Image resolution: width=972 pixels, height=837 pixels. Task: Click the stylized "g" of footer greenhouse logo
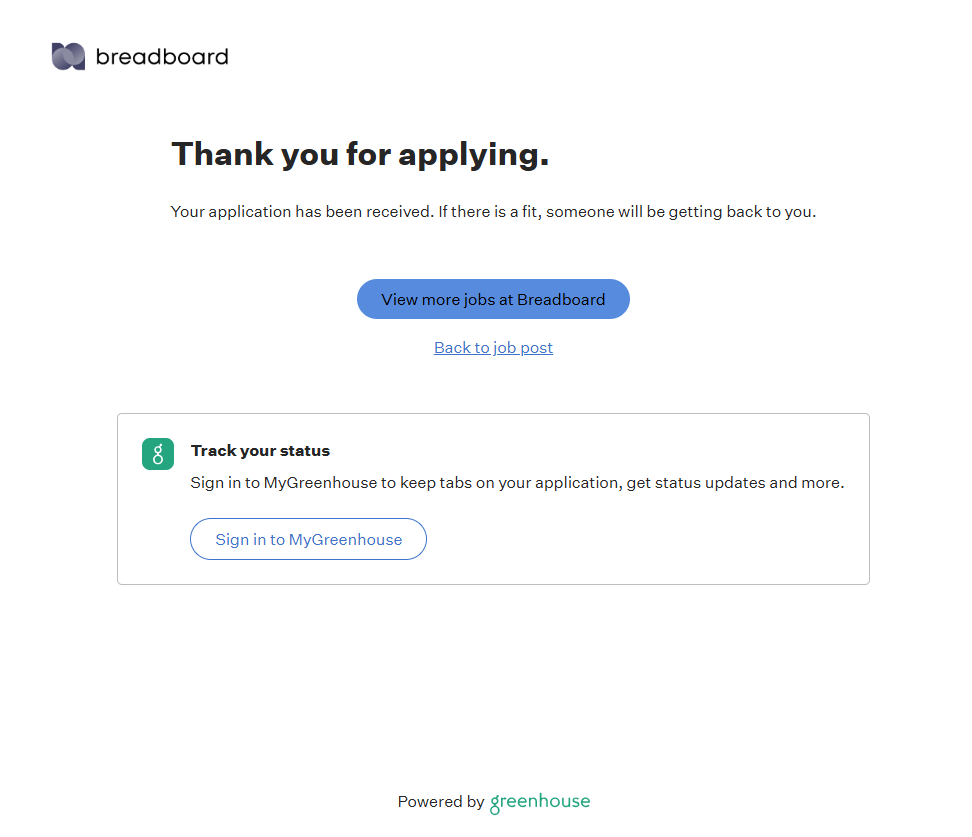pyautogui.click(x=496, y=803)
